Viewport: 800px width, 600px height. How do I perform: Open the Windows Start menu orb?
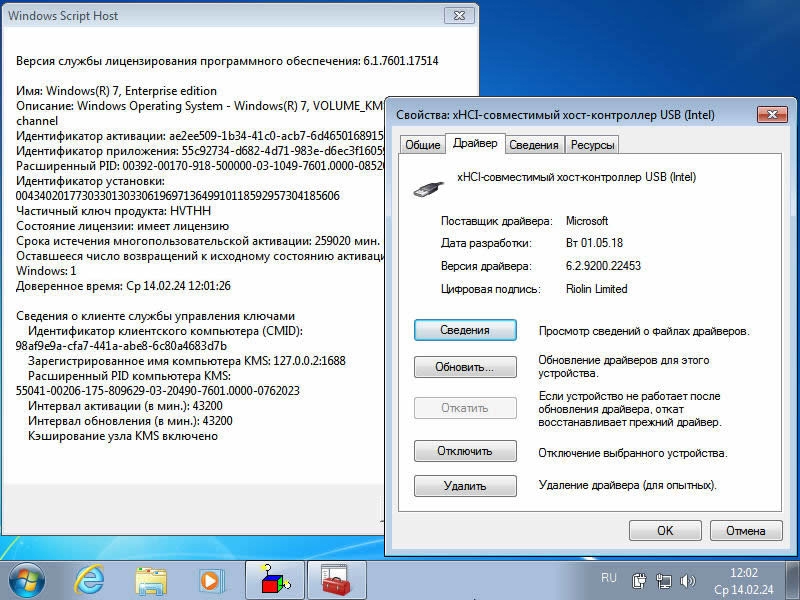point(27,579)
